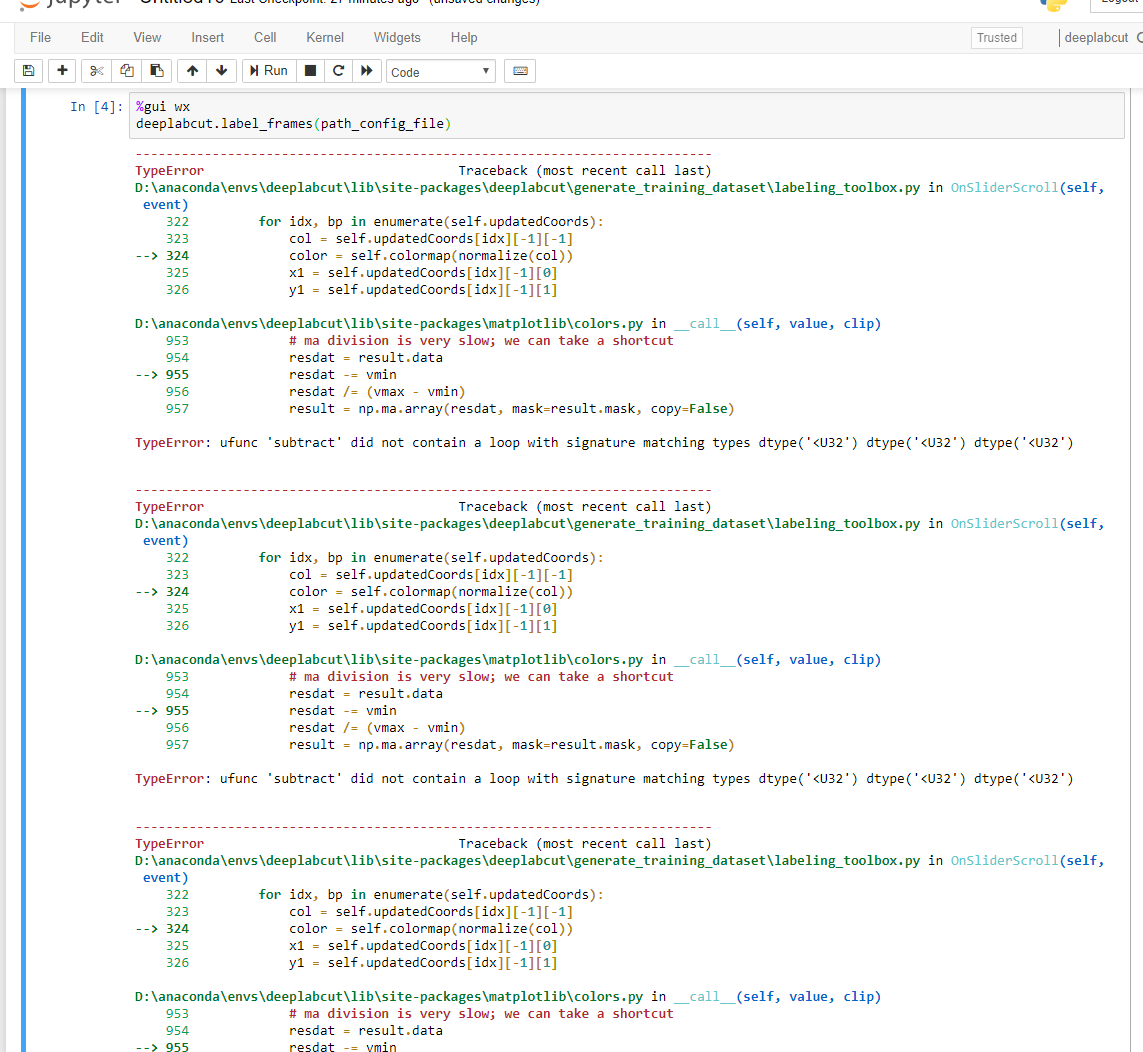Click the code line deeplabcut.label_frames(path_config_file)
1143x1052 pixels.
pos(293,124)
